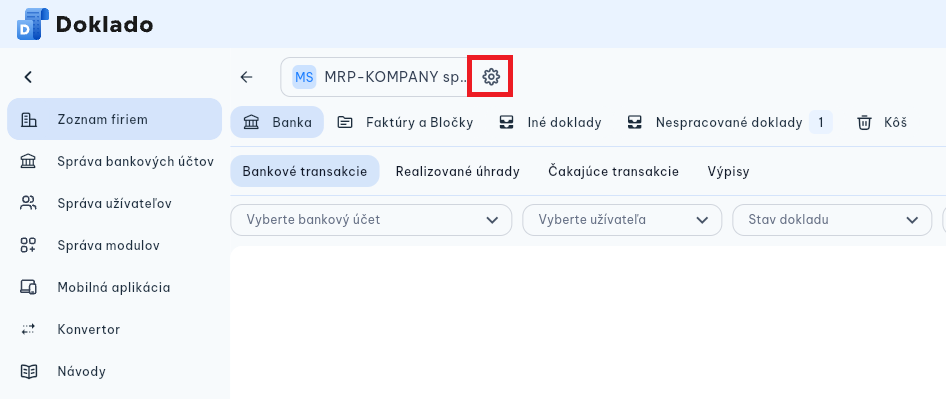Collapse the sidebar with the chevron arrow

tap(28, 77)
